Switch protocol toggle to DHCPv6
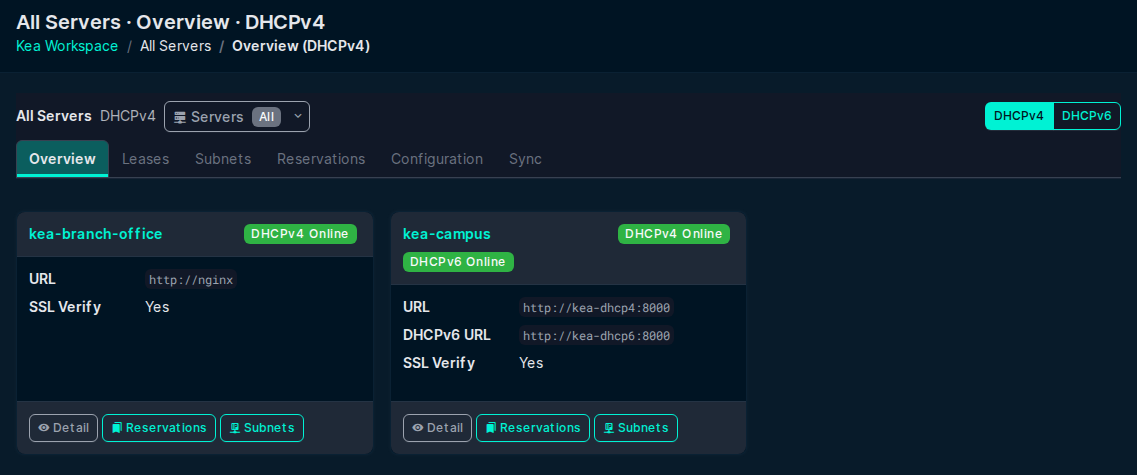This screenshot has height=475, width=1137. tap(1086, 116)
